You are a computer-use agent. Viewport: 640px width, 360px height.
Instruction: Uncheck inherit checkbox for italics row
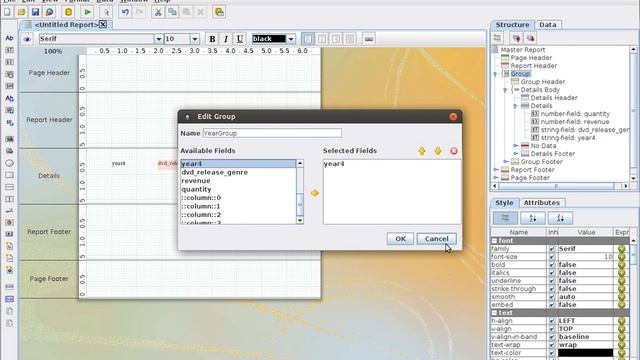point(552,273)
